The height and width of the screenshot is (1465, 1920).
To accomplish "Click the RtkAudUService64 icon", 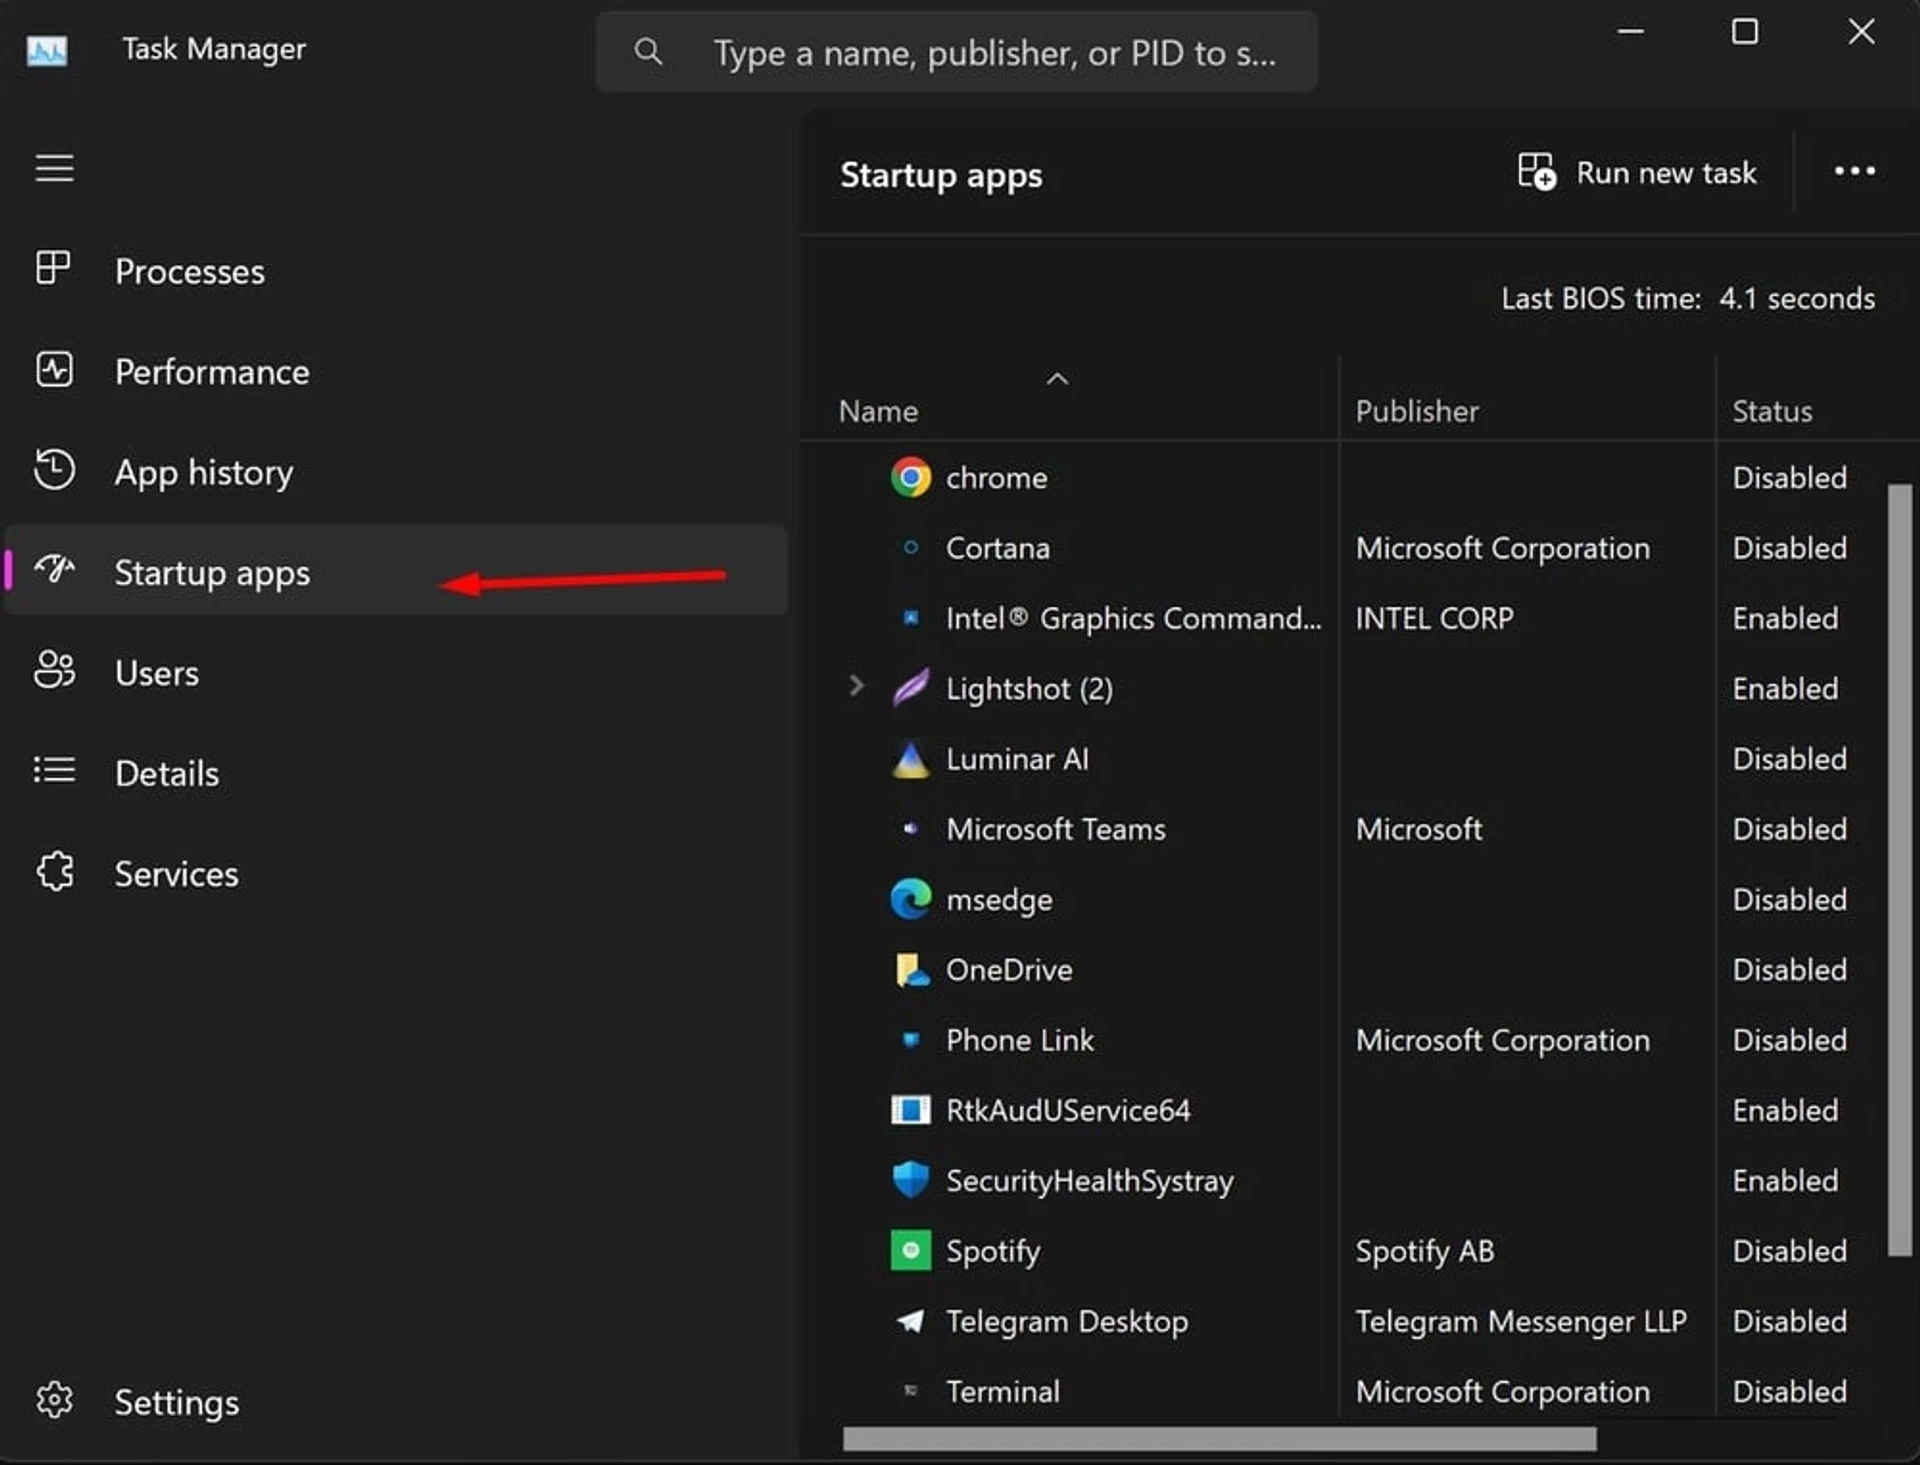I will click(x=910, y=1110).
